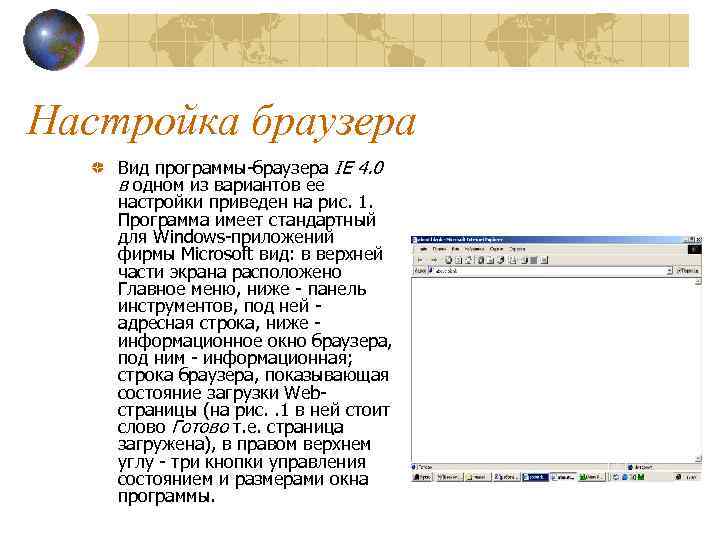Click the address bar input field

point(549,271)
